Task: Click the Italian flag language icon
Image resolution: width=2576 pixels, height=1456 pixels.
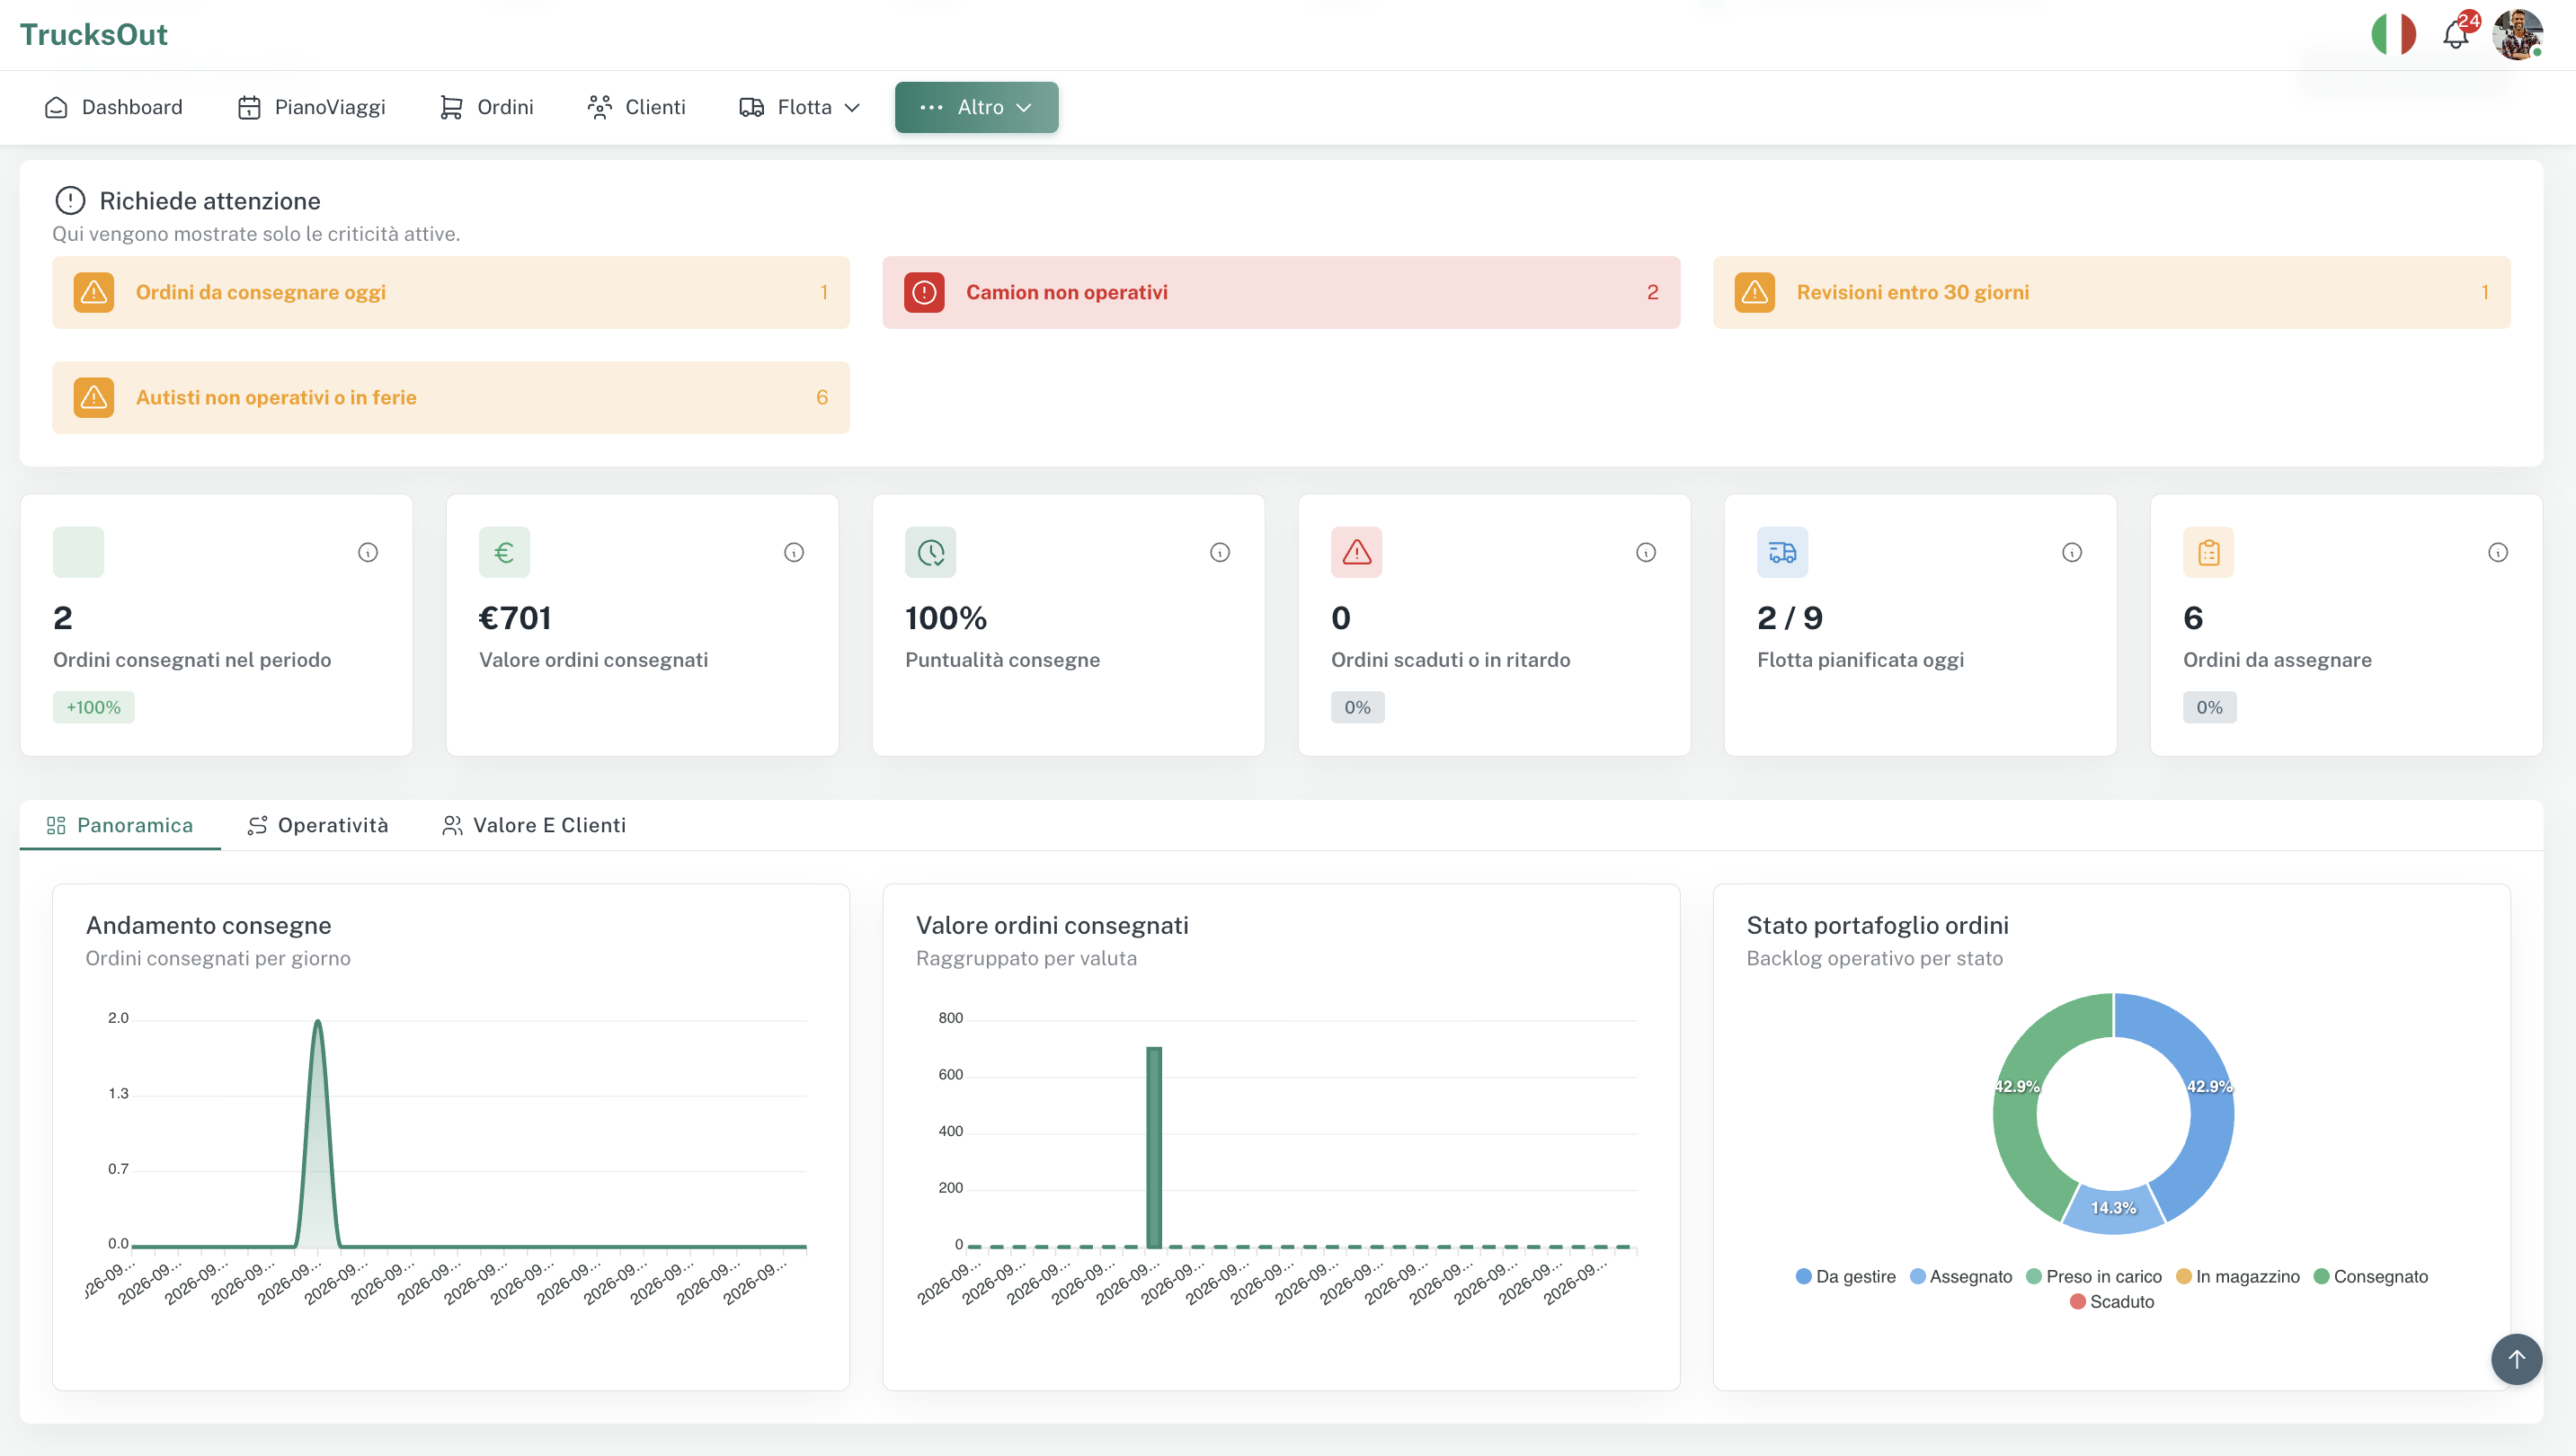Action: point(2393,35)
